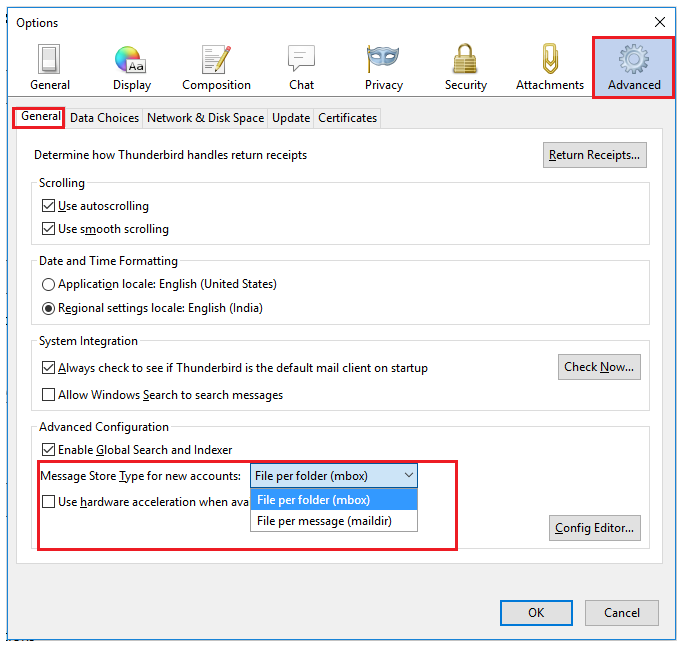Switch to the Data Choices tab
Viewport: 681px width, 646px height.
(104, 118)
